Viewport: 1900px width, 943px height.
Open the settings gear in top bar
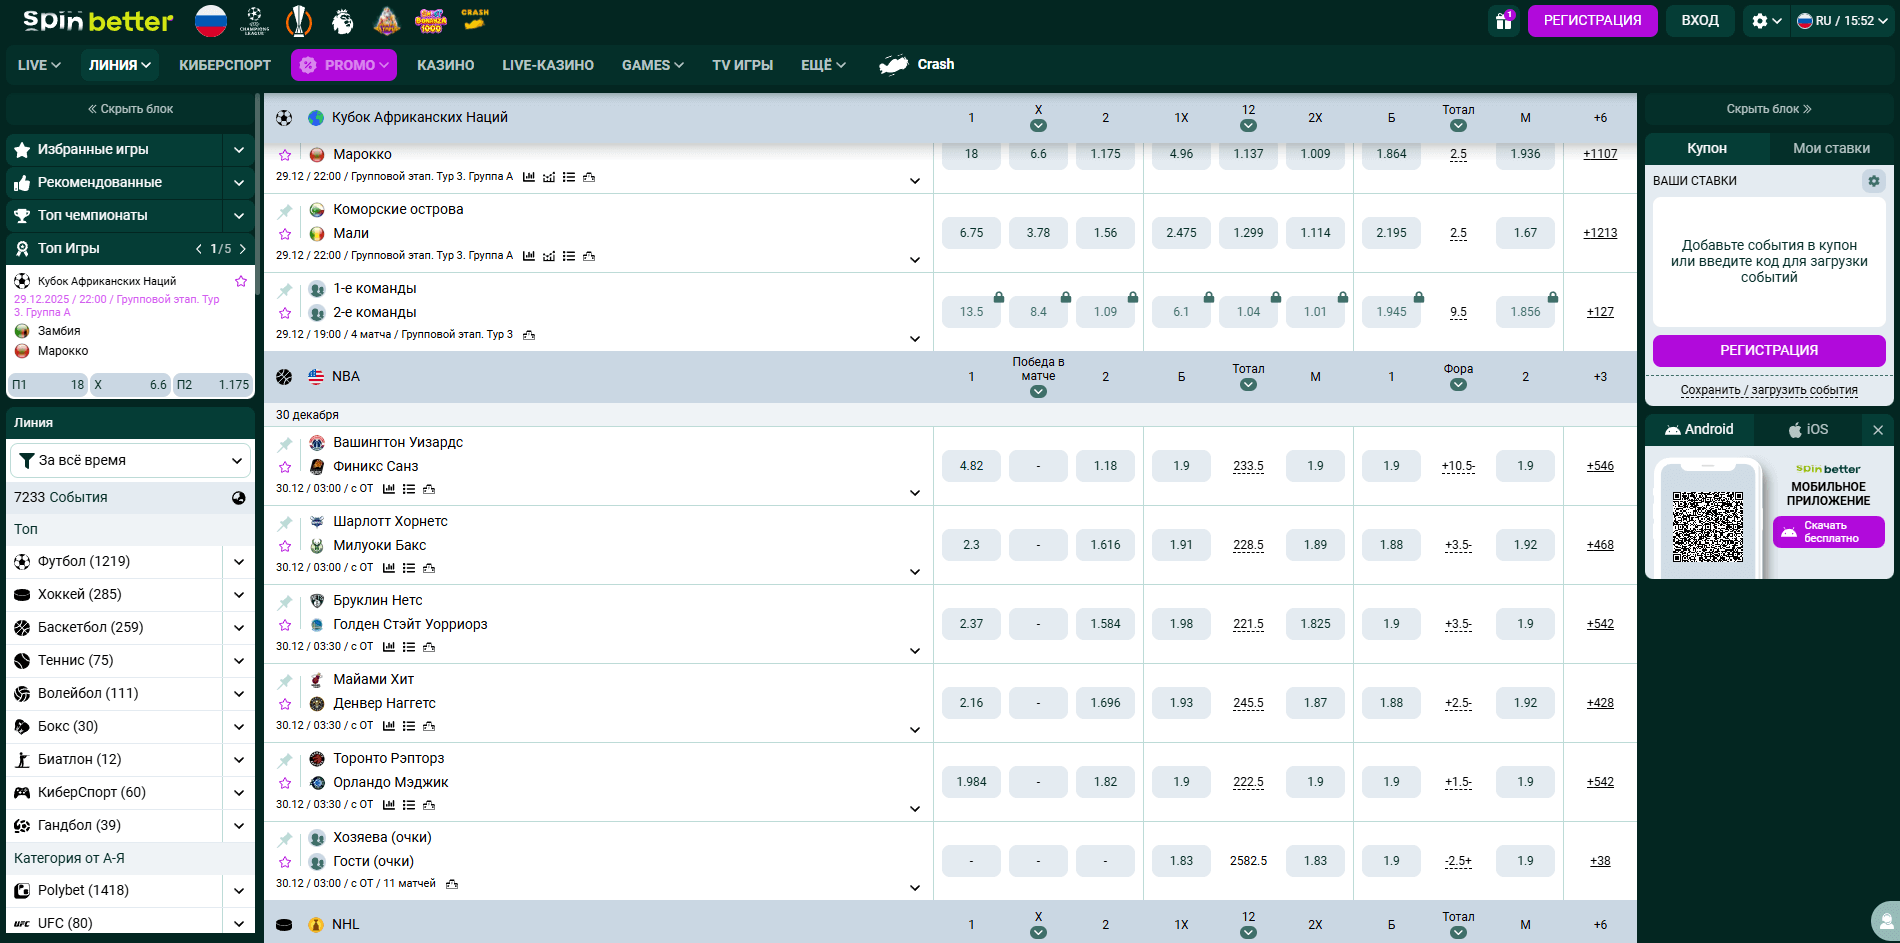pyautogui.click(x=1760, y=21)
